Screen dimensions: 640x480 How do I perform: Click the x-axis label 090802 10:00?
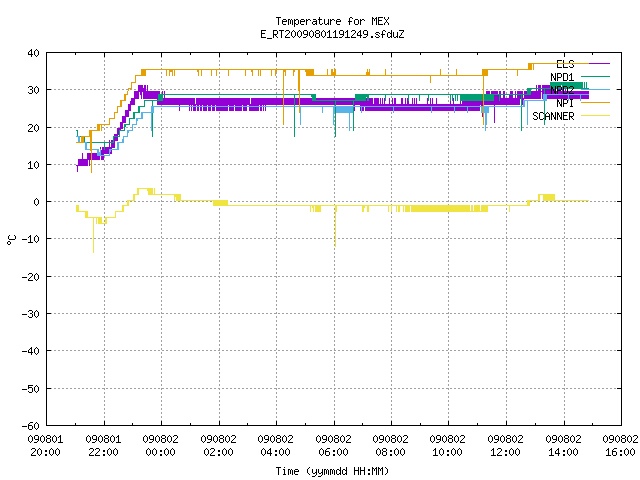(x=448, y=446)
